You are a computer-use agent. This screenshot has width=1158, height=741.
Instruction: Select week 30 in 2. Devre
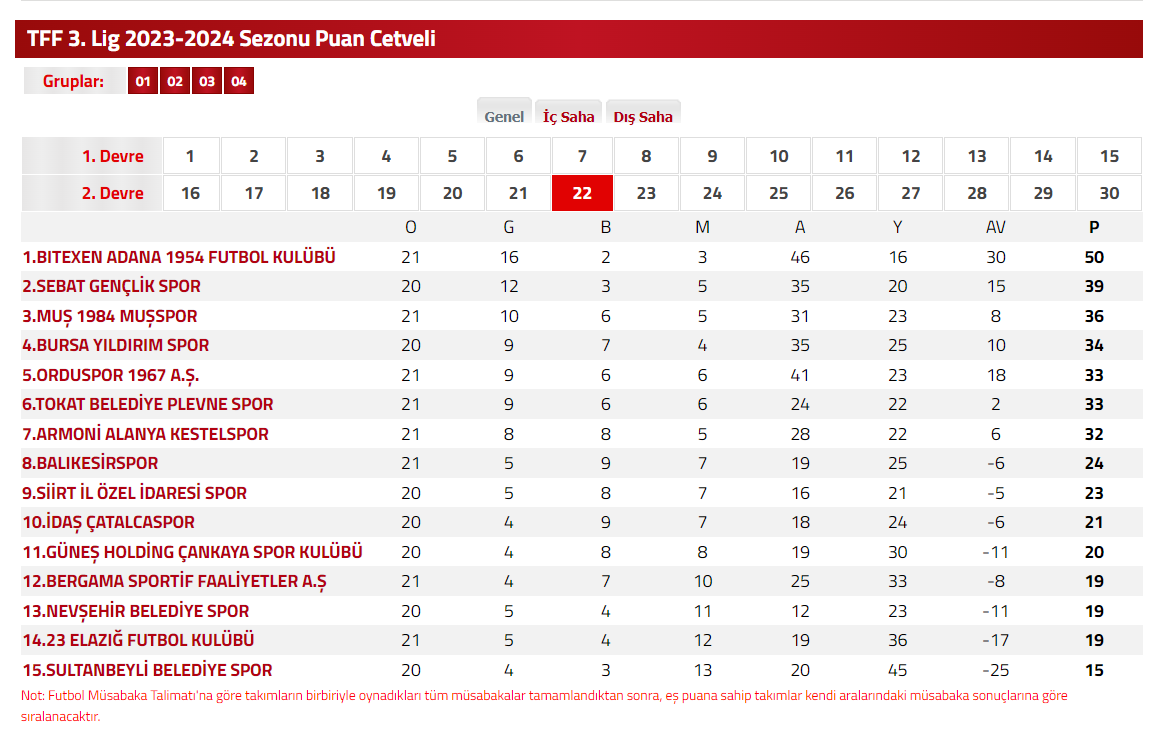coord(1109,193)
